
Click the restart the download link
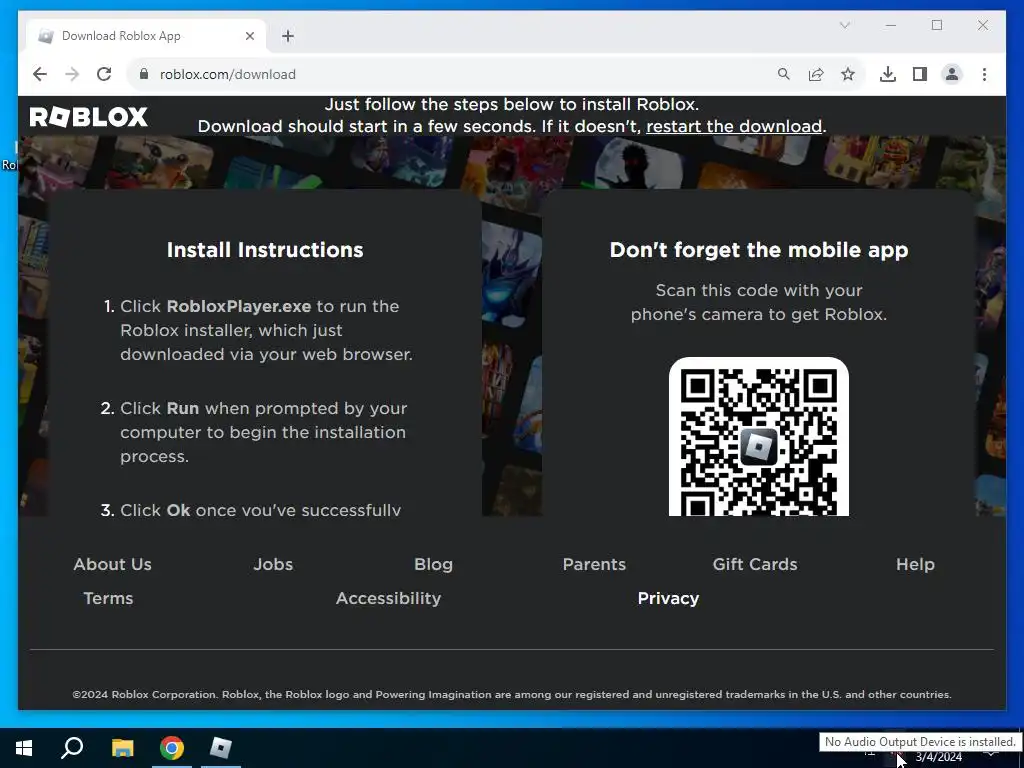(734, 126)
